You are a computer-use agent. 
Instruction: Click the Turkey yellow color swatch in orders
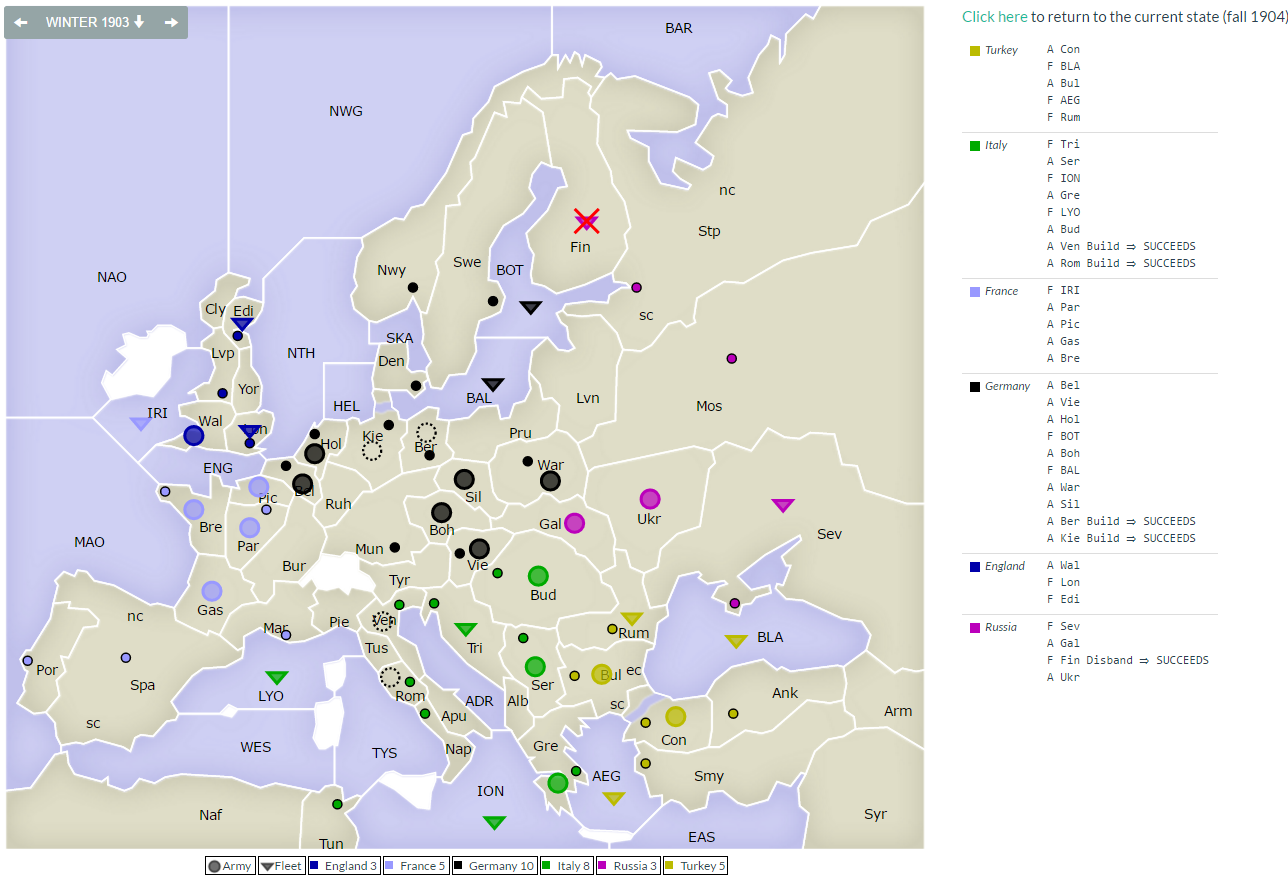click(x=975, y=50)
